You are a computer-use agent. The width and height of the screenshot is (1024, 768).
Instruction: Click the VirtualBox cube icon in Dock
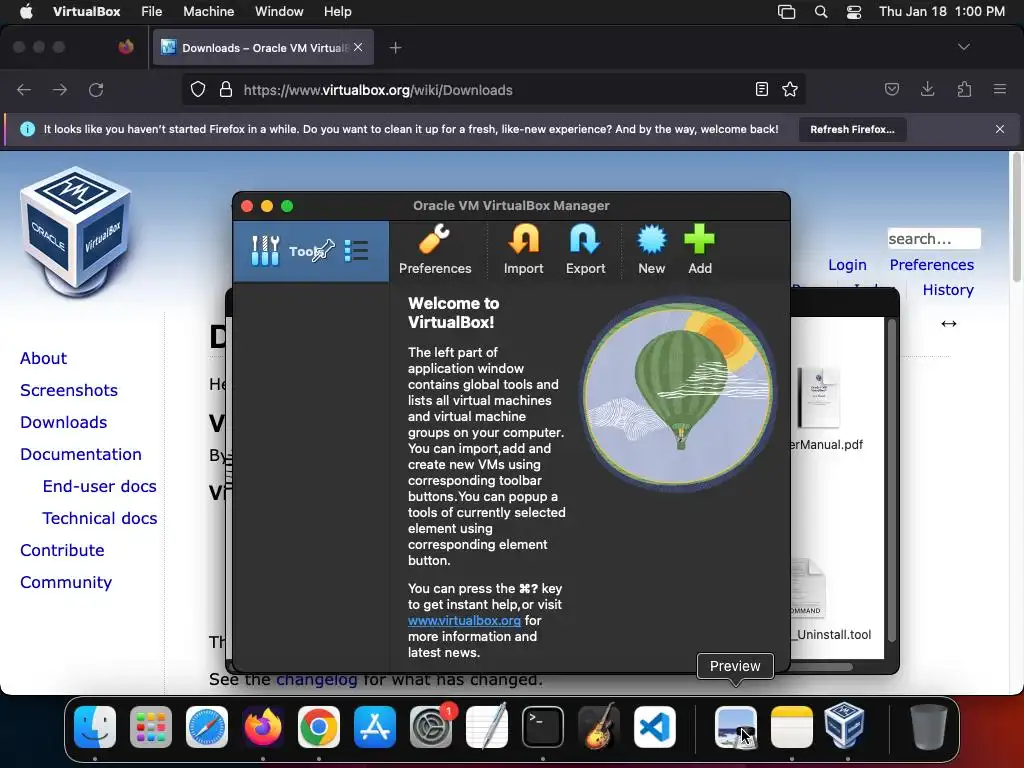[x=845, y=726]
